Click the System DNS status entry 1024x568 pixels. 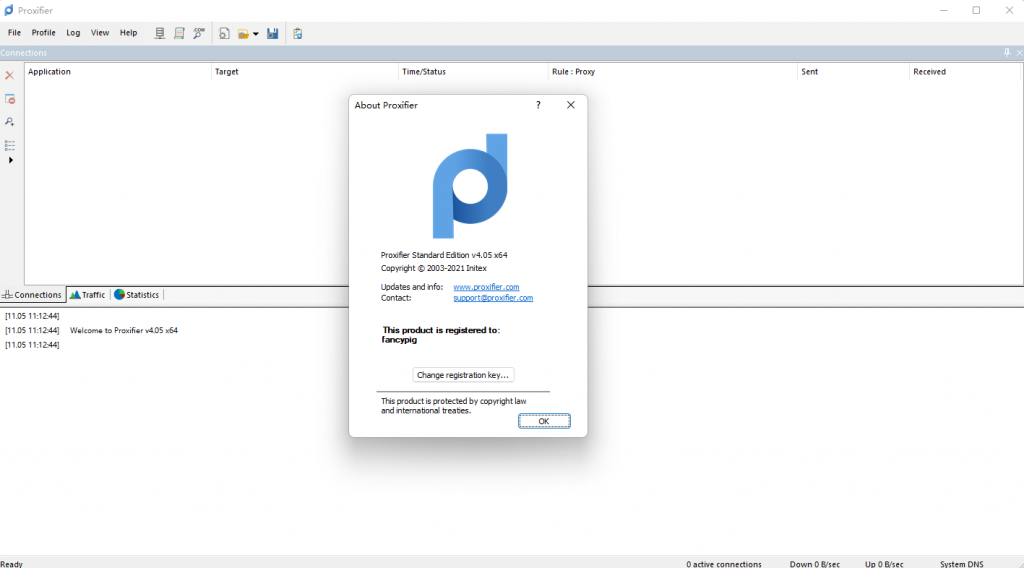961,564
